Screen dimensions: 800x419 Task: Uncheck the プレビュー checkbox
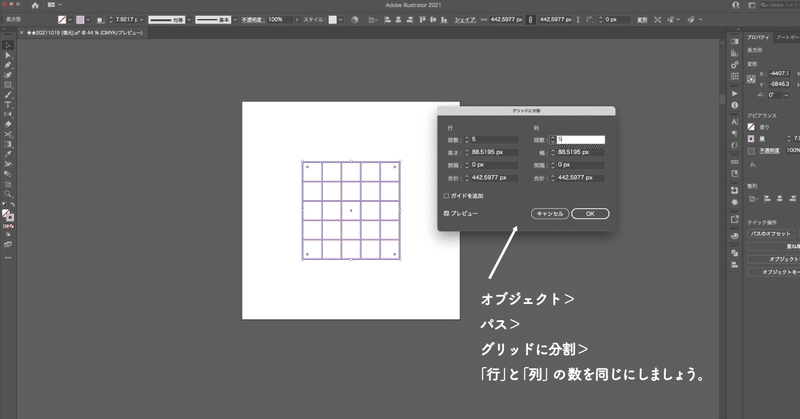coord(446,213)
